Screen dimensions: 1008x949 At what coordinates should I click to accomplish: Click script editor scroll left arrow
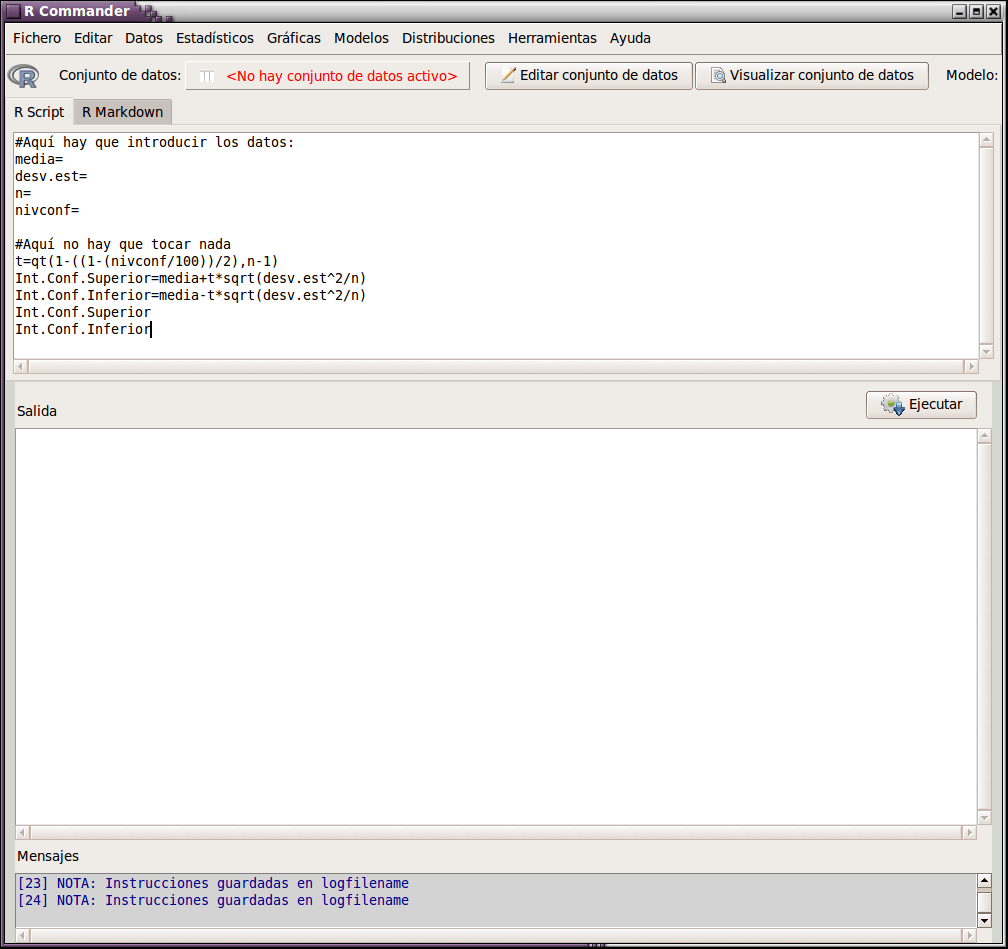(21, 366)
